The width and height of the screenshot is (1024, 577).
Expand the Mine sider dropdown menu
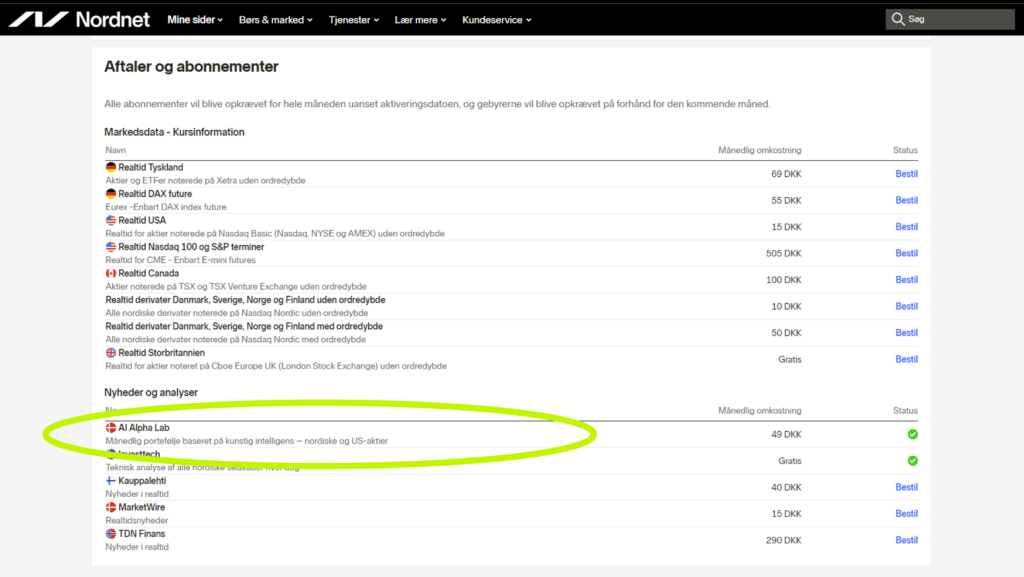pyautogui.click(x=195, y=20)
